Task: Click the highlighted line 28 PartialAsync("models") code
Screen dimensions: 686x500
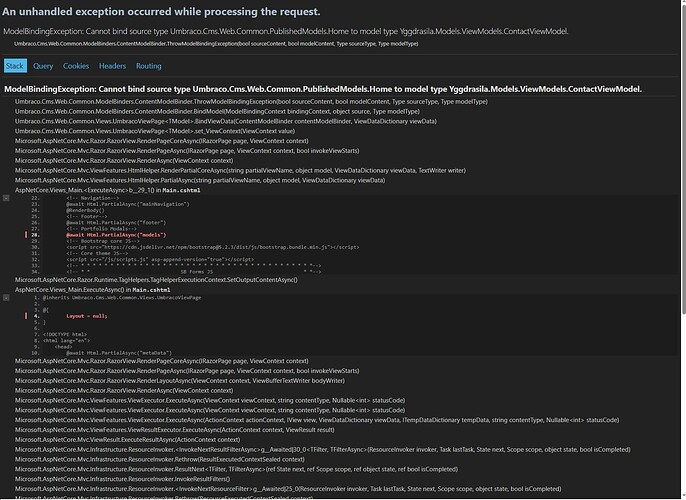Action: point(116,235)
